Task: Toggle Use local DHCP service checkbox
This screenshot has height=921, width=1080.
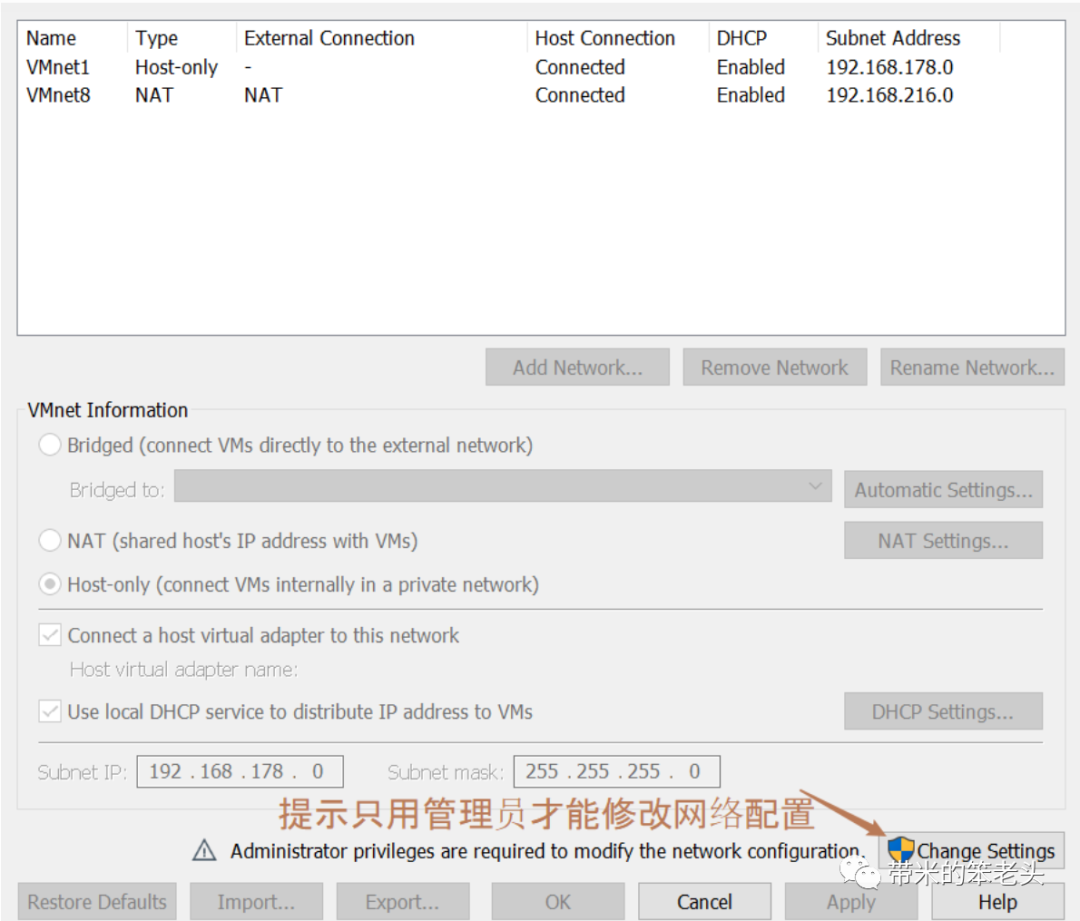Action: pyautogui.click(x=50, y=712)
